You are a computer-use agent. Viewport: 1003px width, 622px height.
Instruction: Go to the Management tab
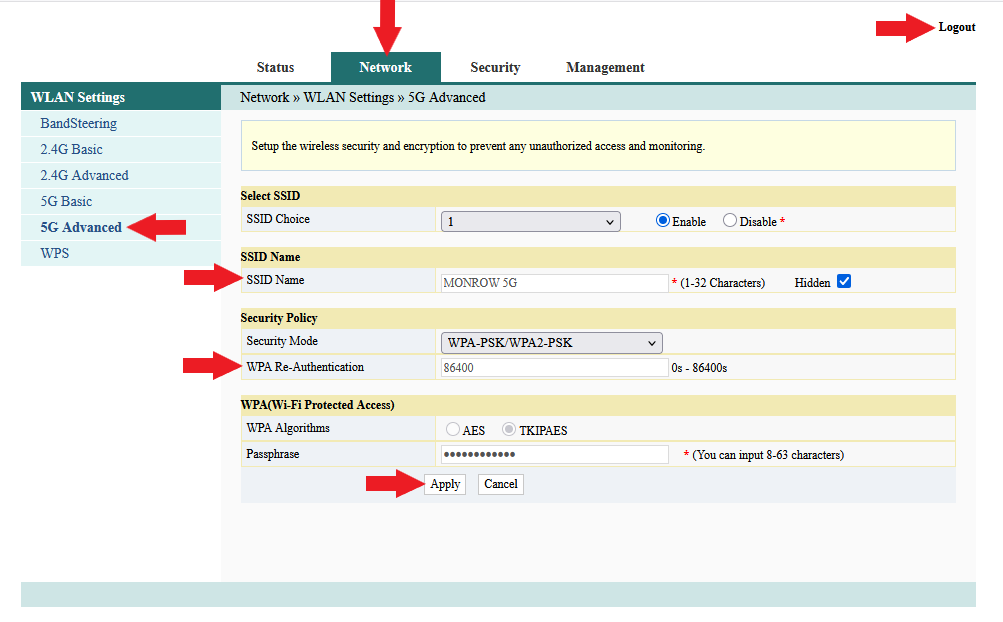[605, 67]
